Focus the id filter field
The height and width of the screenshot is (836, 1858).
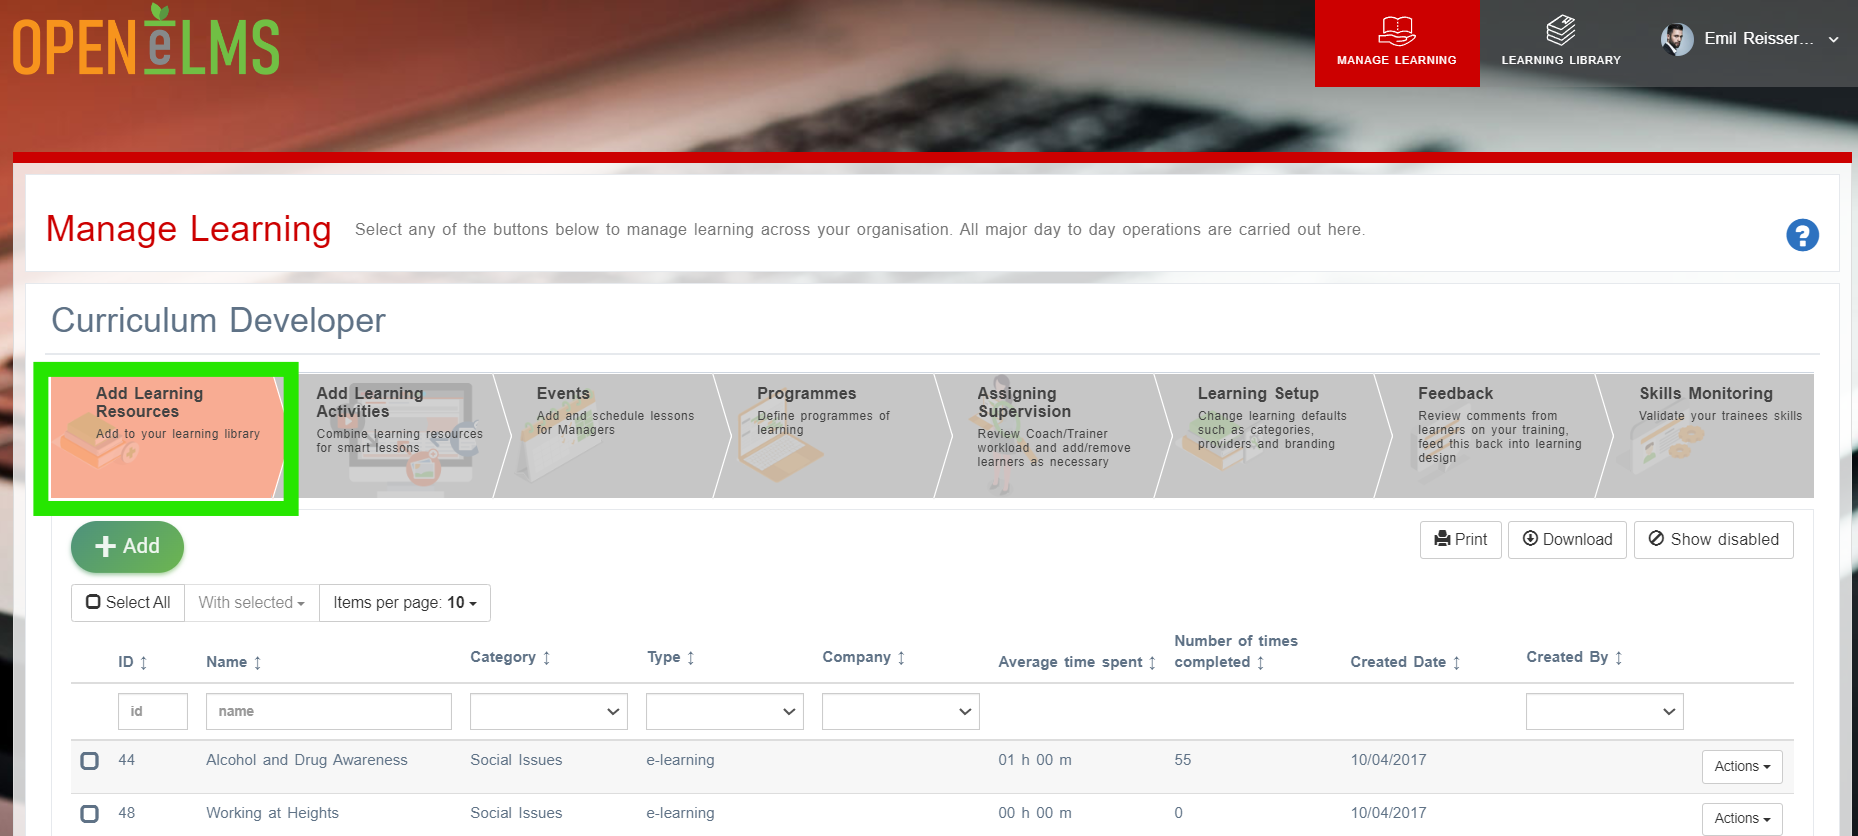[x=153, y=712]
